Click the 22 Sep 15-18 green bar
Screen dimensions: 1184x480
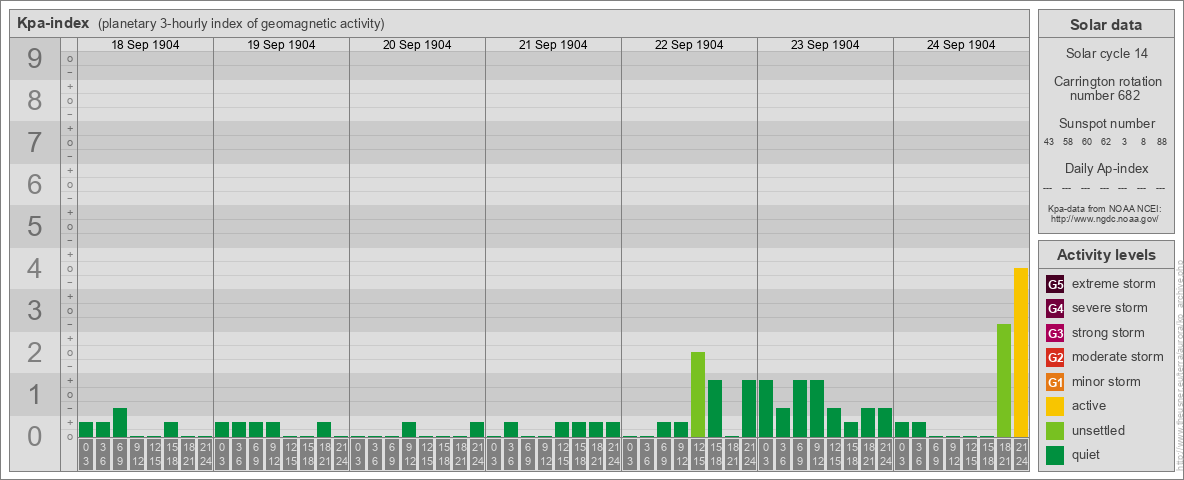tap(714, 408)
